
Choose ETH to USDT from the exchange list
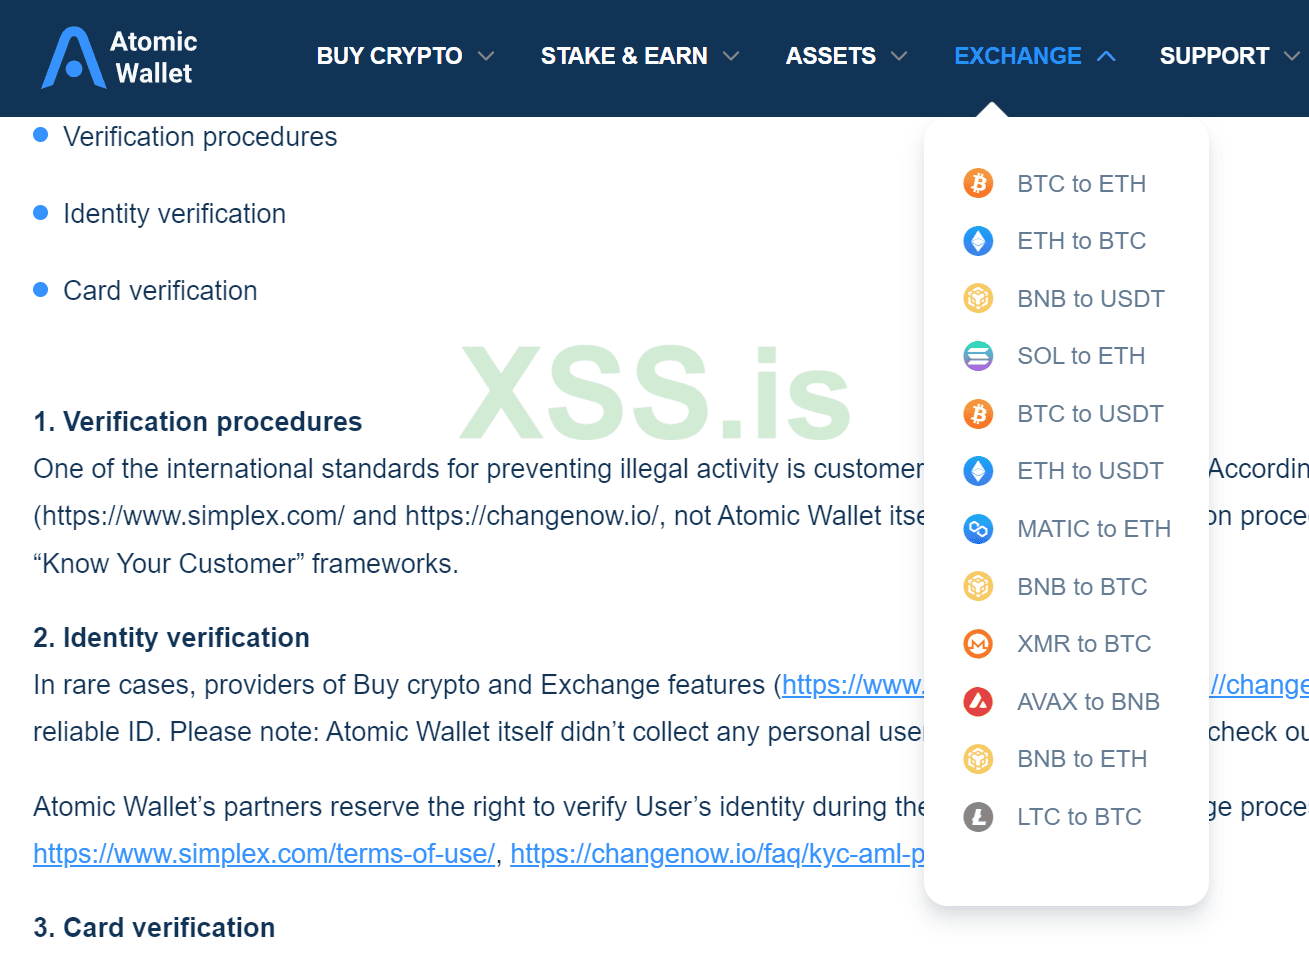(1089, 471)
